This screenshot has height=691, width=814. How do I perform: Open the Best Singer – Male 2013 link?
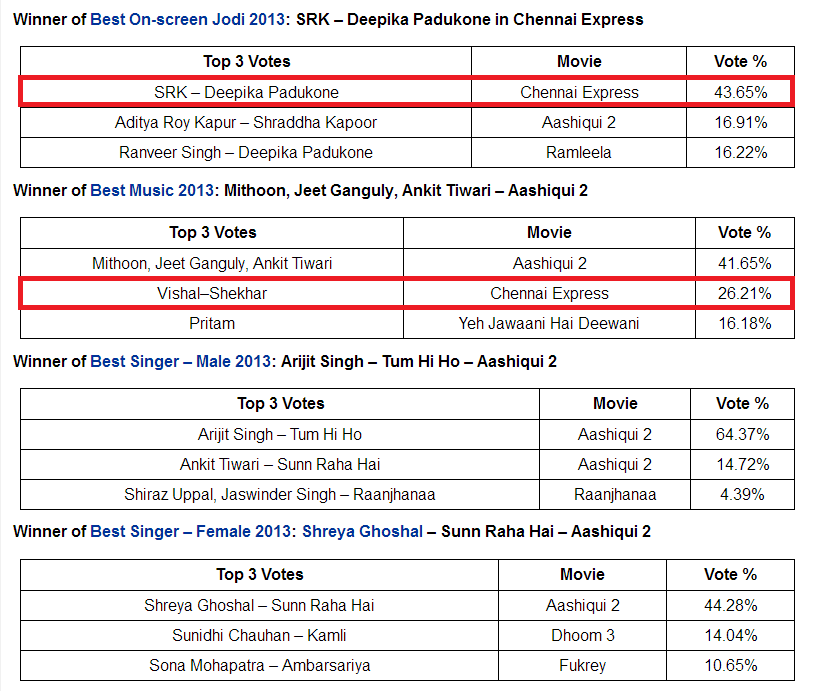(x=180, y=361)
